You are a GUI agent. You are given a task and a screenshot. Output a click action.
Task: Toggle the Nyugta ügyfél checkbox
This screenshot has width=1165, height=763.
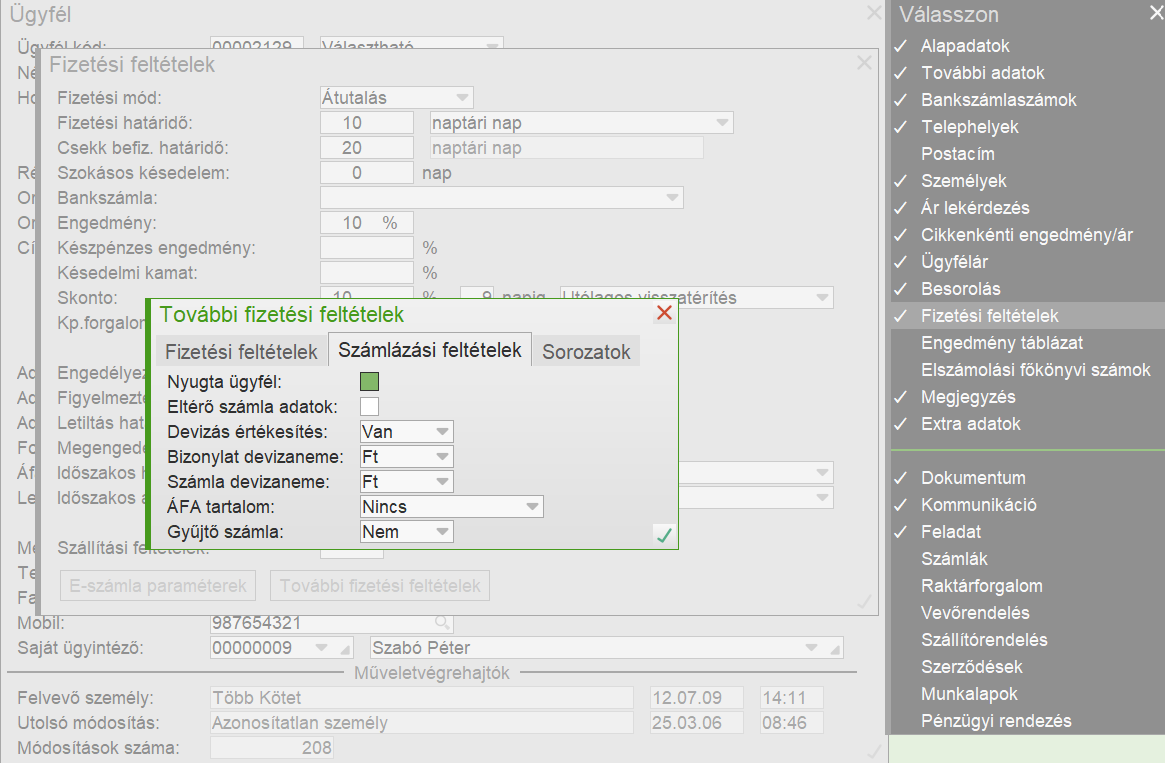(370, 381)
